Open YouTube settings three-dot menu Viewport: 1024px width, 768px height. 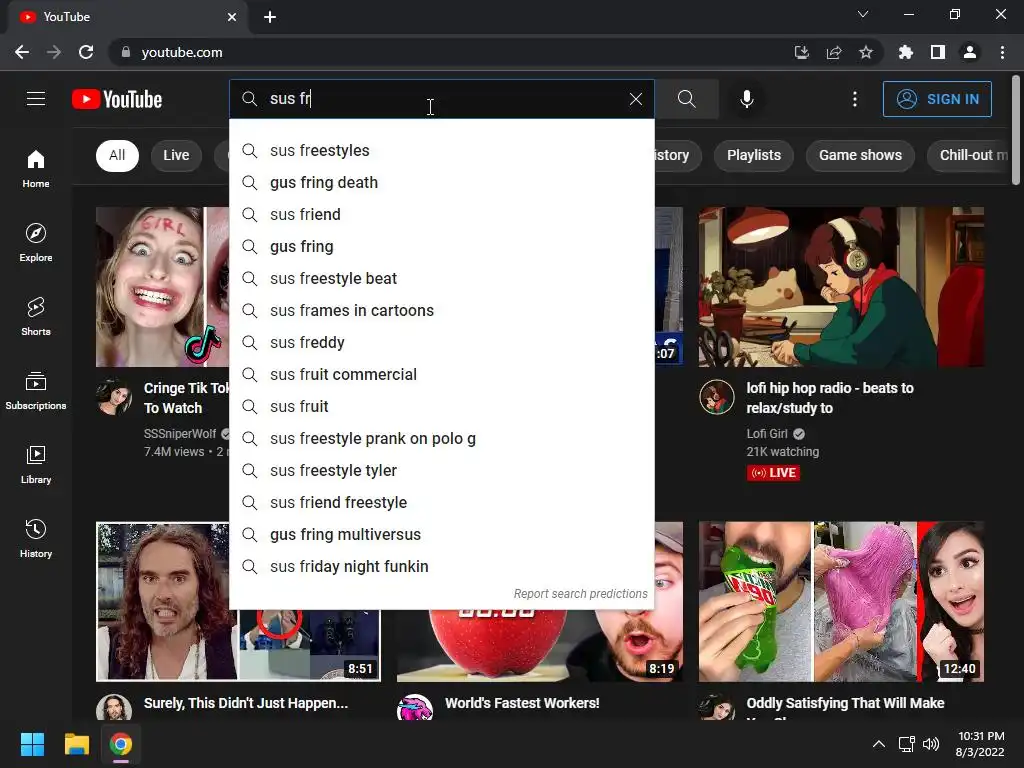point(854,99)
